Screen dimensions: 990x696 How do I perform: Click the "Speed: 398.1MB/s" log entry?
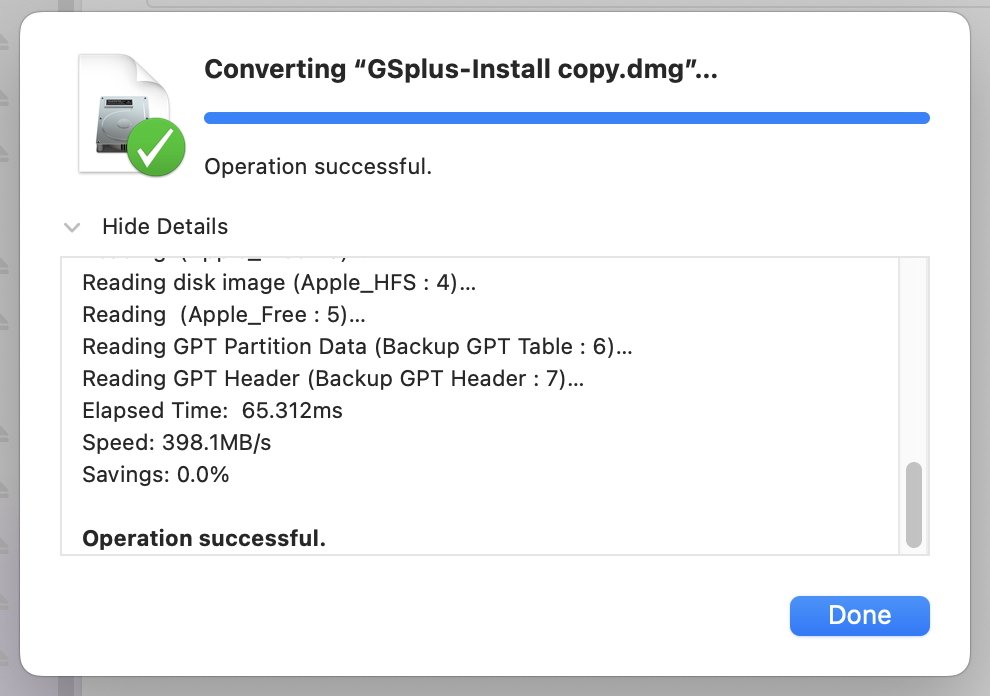pos(176,443)
